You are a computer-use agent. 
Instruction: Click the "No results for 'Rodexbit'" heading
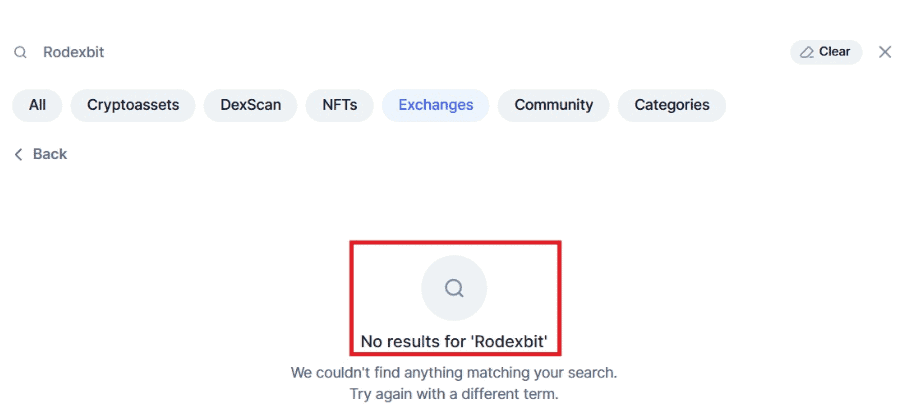click(x=454, y=341)
